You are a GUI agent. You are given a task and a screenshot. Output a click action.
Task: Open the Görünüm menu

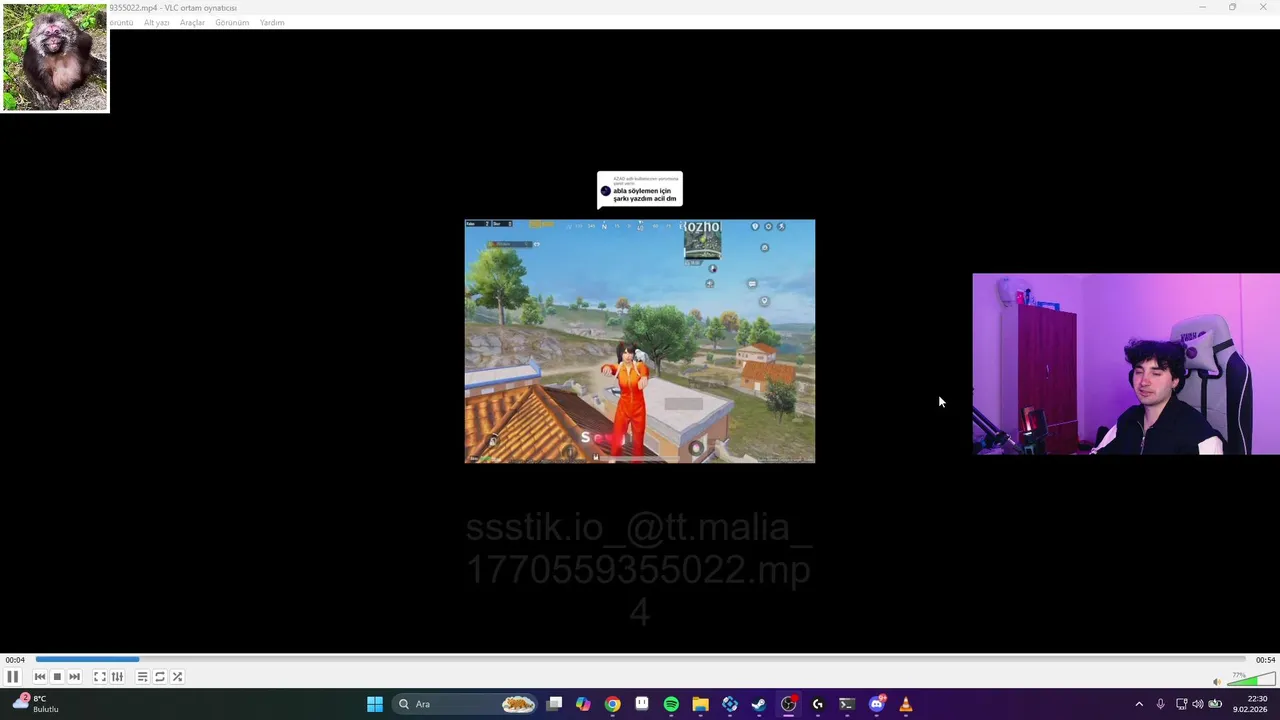(x=232, y=22)
